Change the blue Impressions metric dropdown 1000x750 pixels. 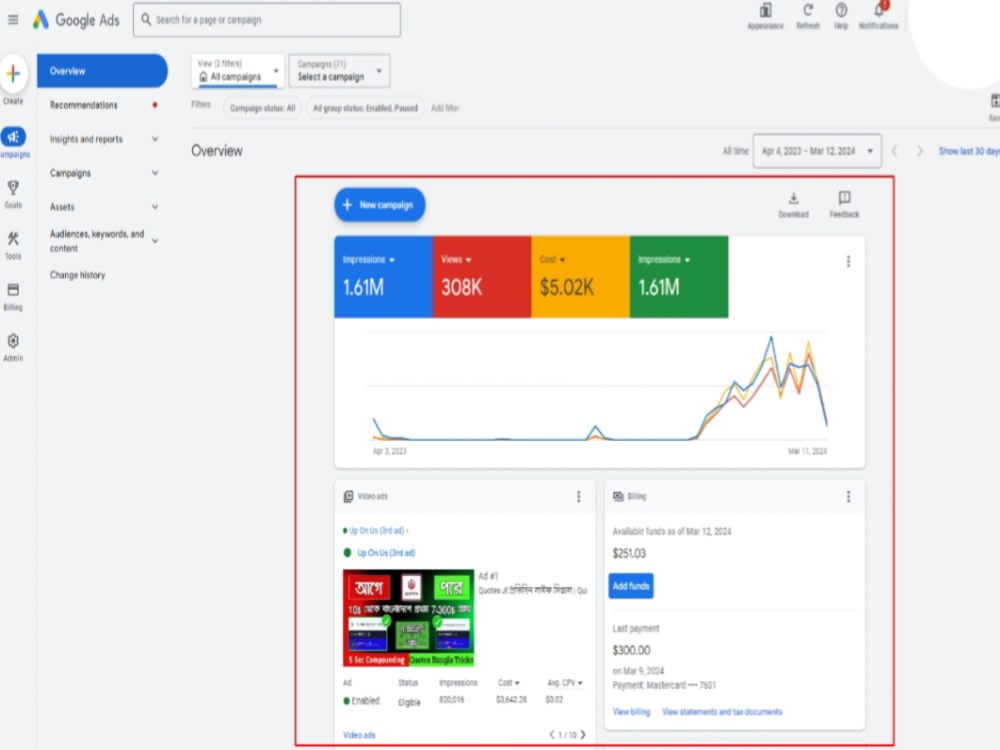coord(369,260)
